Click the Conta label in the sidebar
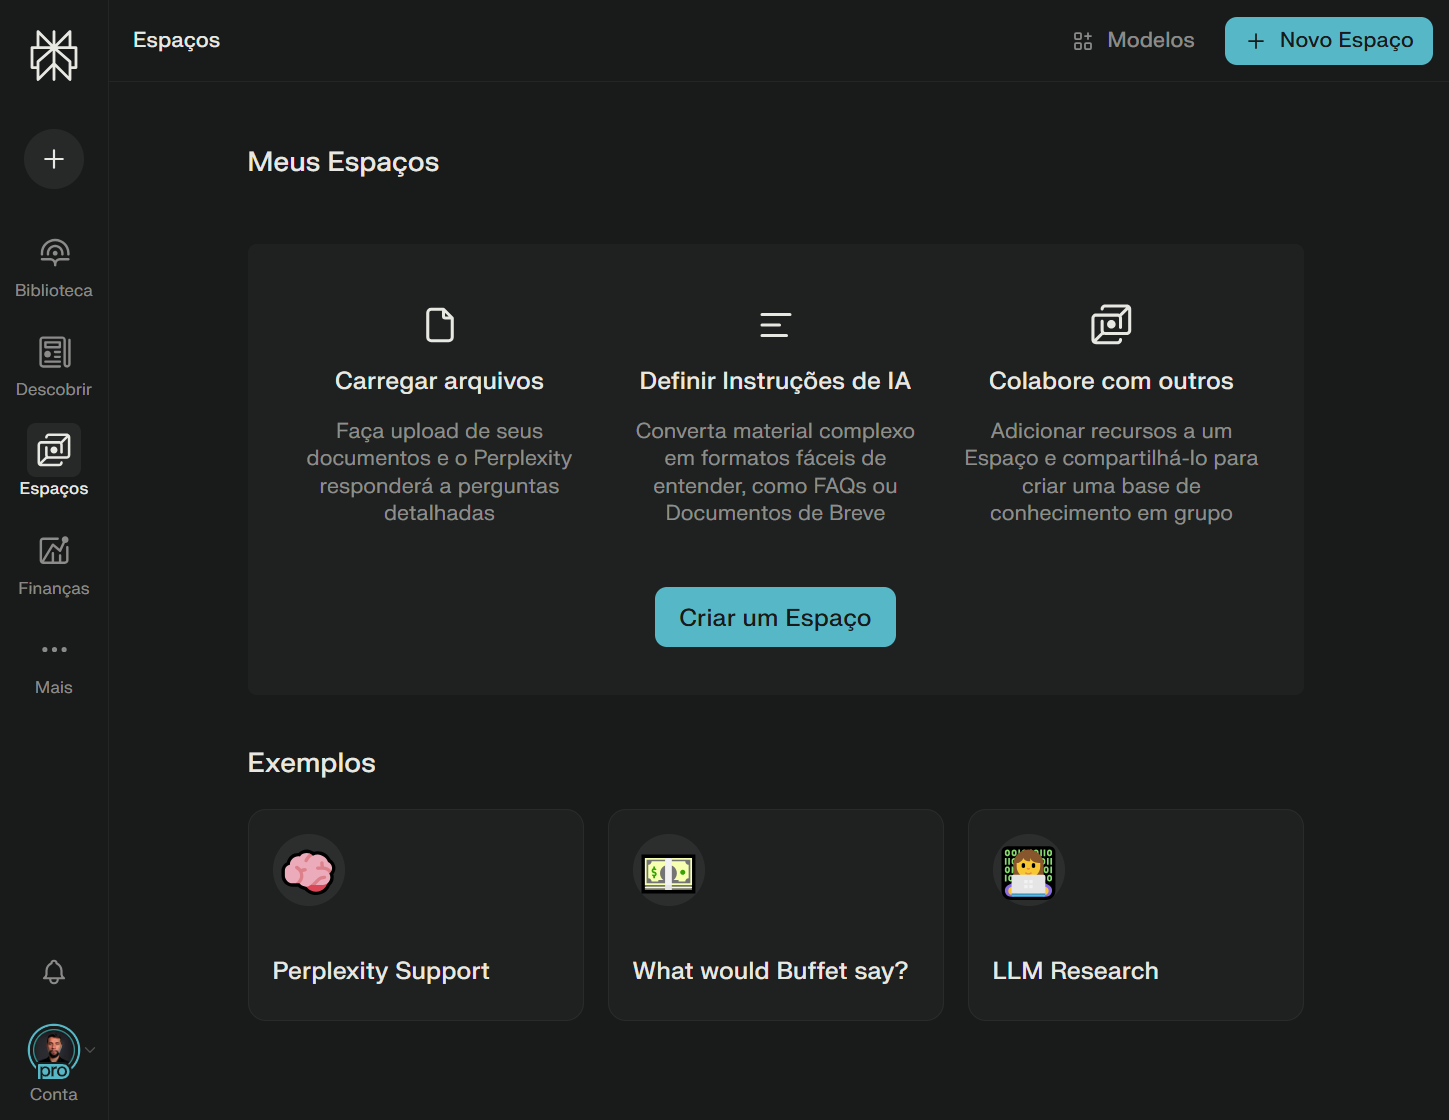The height and width of the screenshot is (1120, 1449). pos(54,1094)
